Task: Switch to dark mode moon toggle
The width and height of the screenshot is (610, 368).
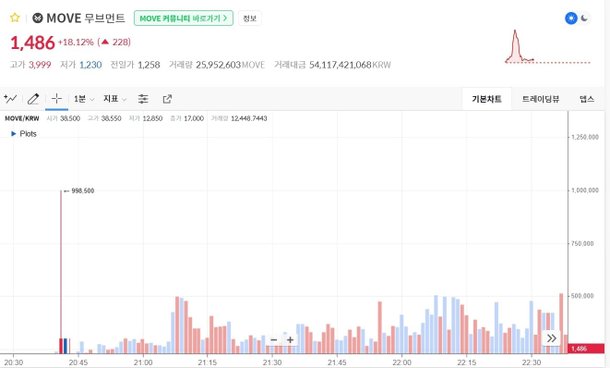Action: tap(585, 18)
